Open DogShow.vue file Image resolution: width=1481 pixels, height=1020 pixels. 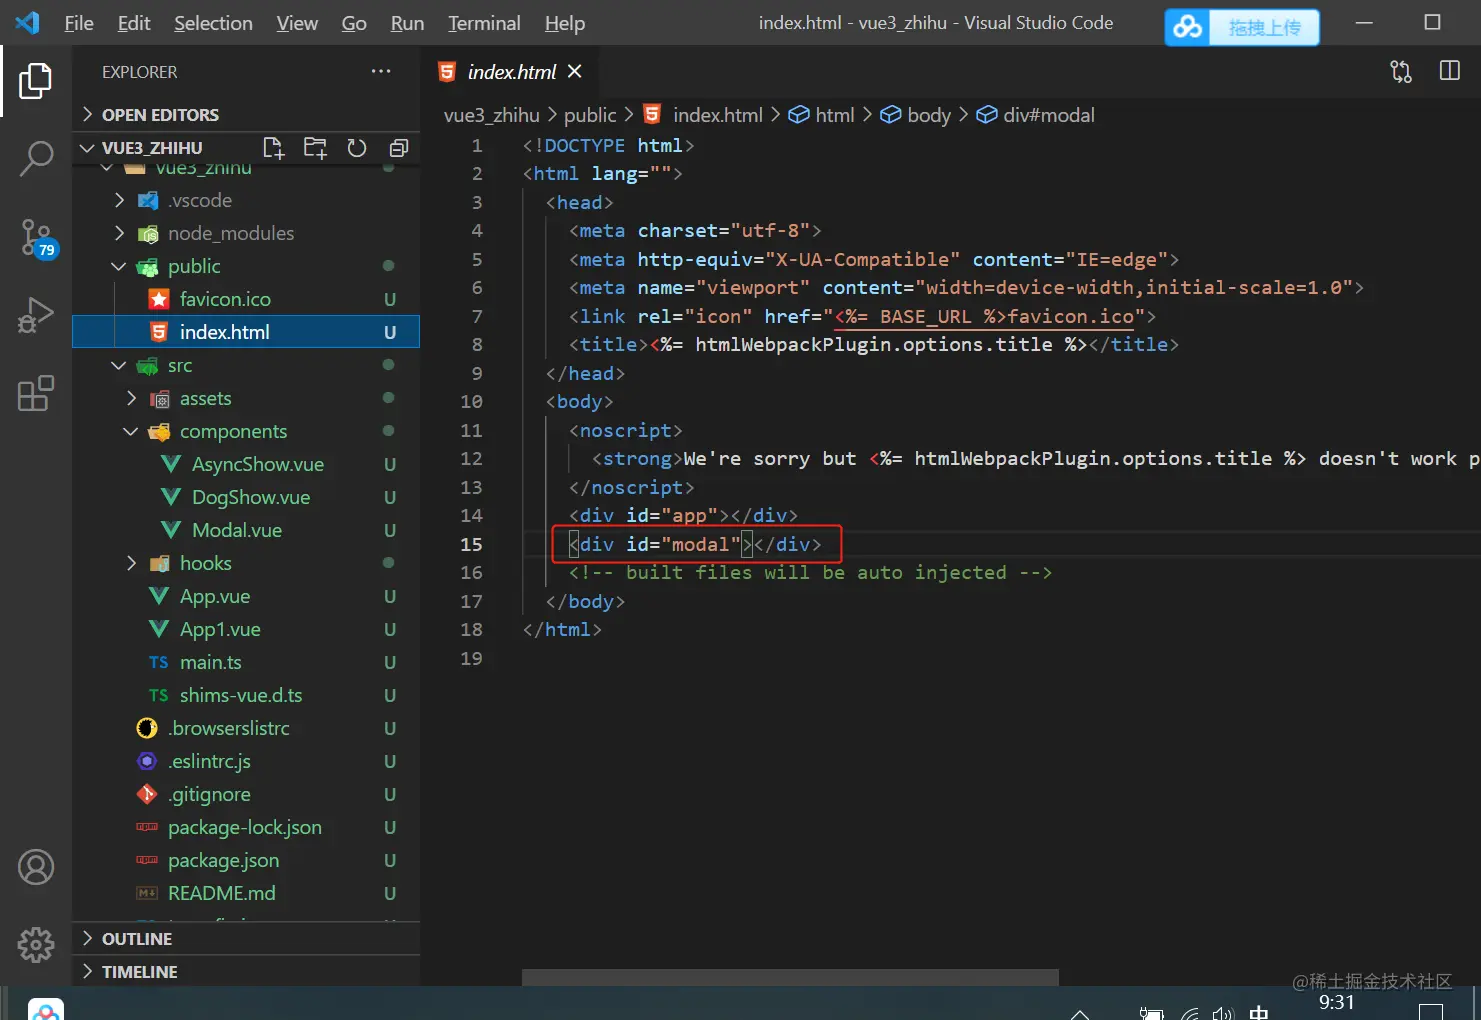tap(246, 497)
